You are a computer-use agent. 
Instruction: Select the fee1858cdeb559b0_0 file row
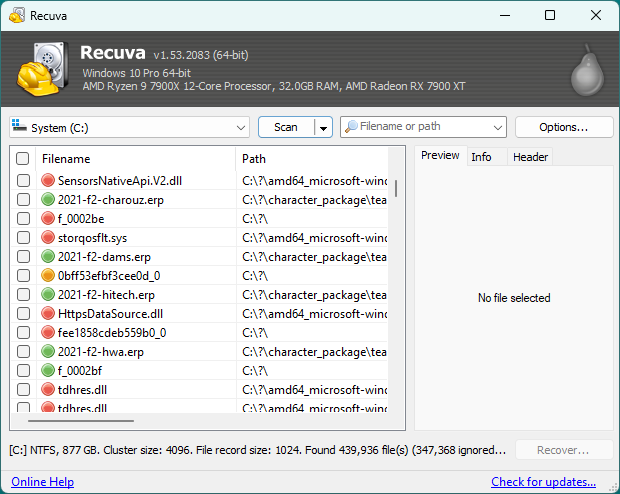click(x=199, y=332)
